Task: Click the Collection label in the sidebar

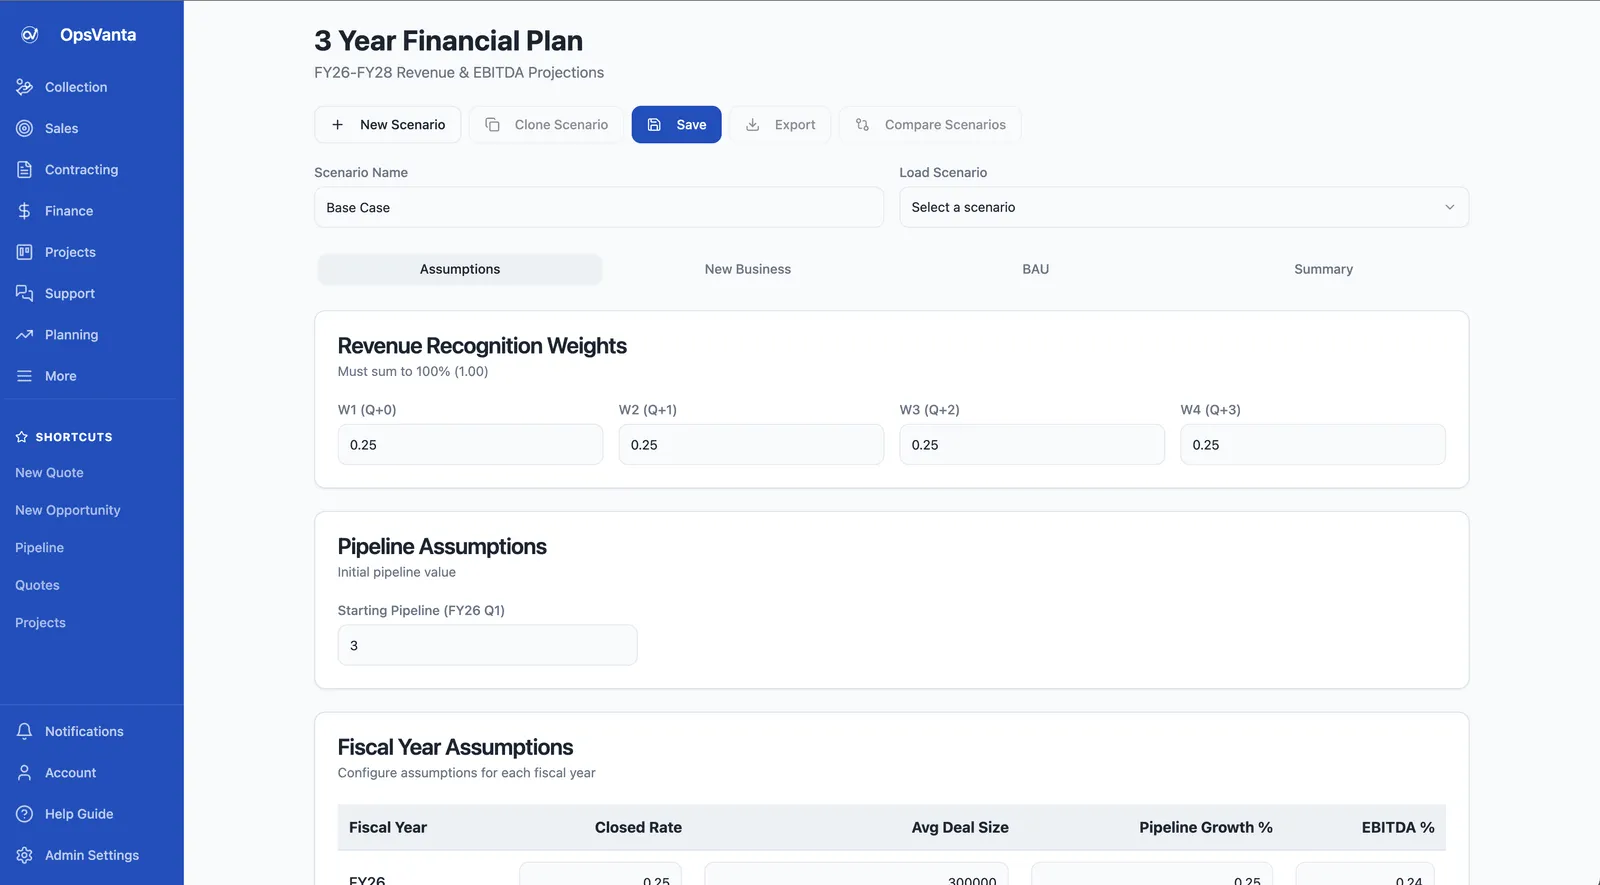Action: 76,87
